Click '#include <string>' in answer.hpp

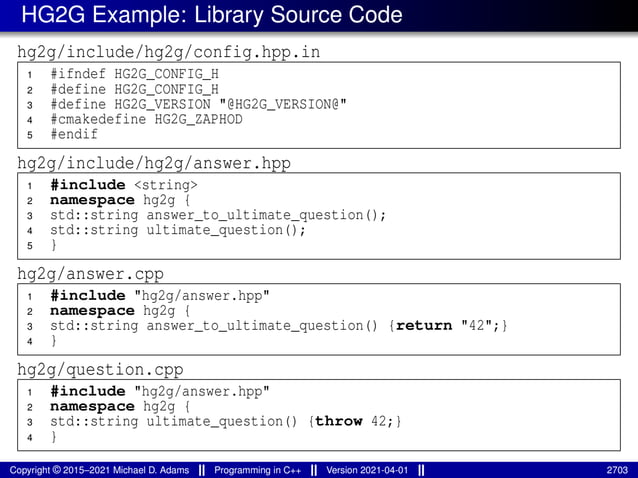(x=124, y=185)
